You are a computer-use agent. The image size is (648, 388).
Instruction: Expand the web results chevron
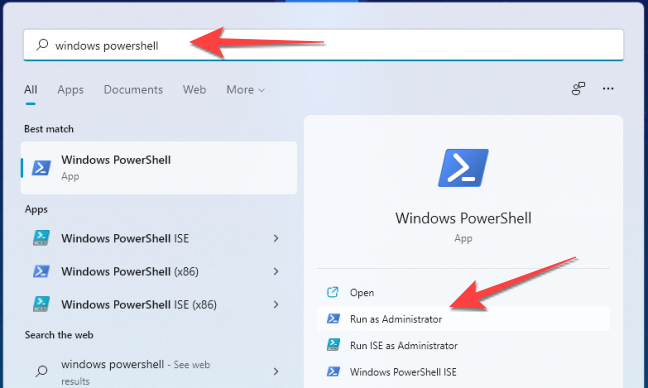tap(276, 371)
